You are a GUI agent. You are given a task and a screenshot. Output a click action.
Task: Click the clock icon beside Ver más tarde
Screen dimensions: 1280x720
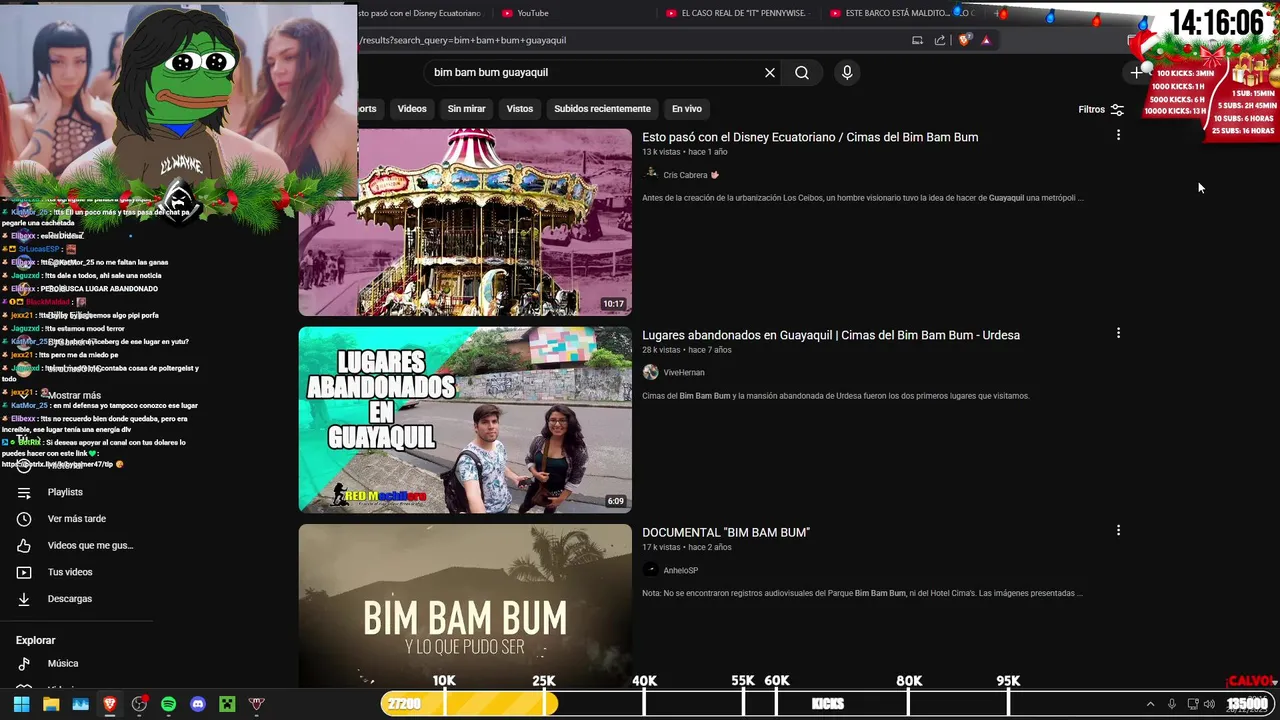pos(24,519)
